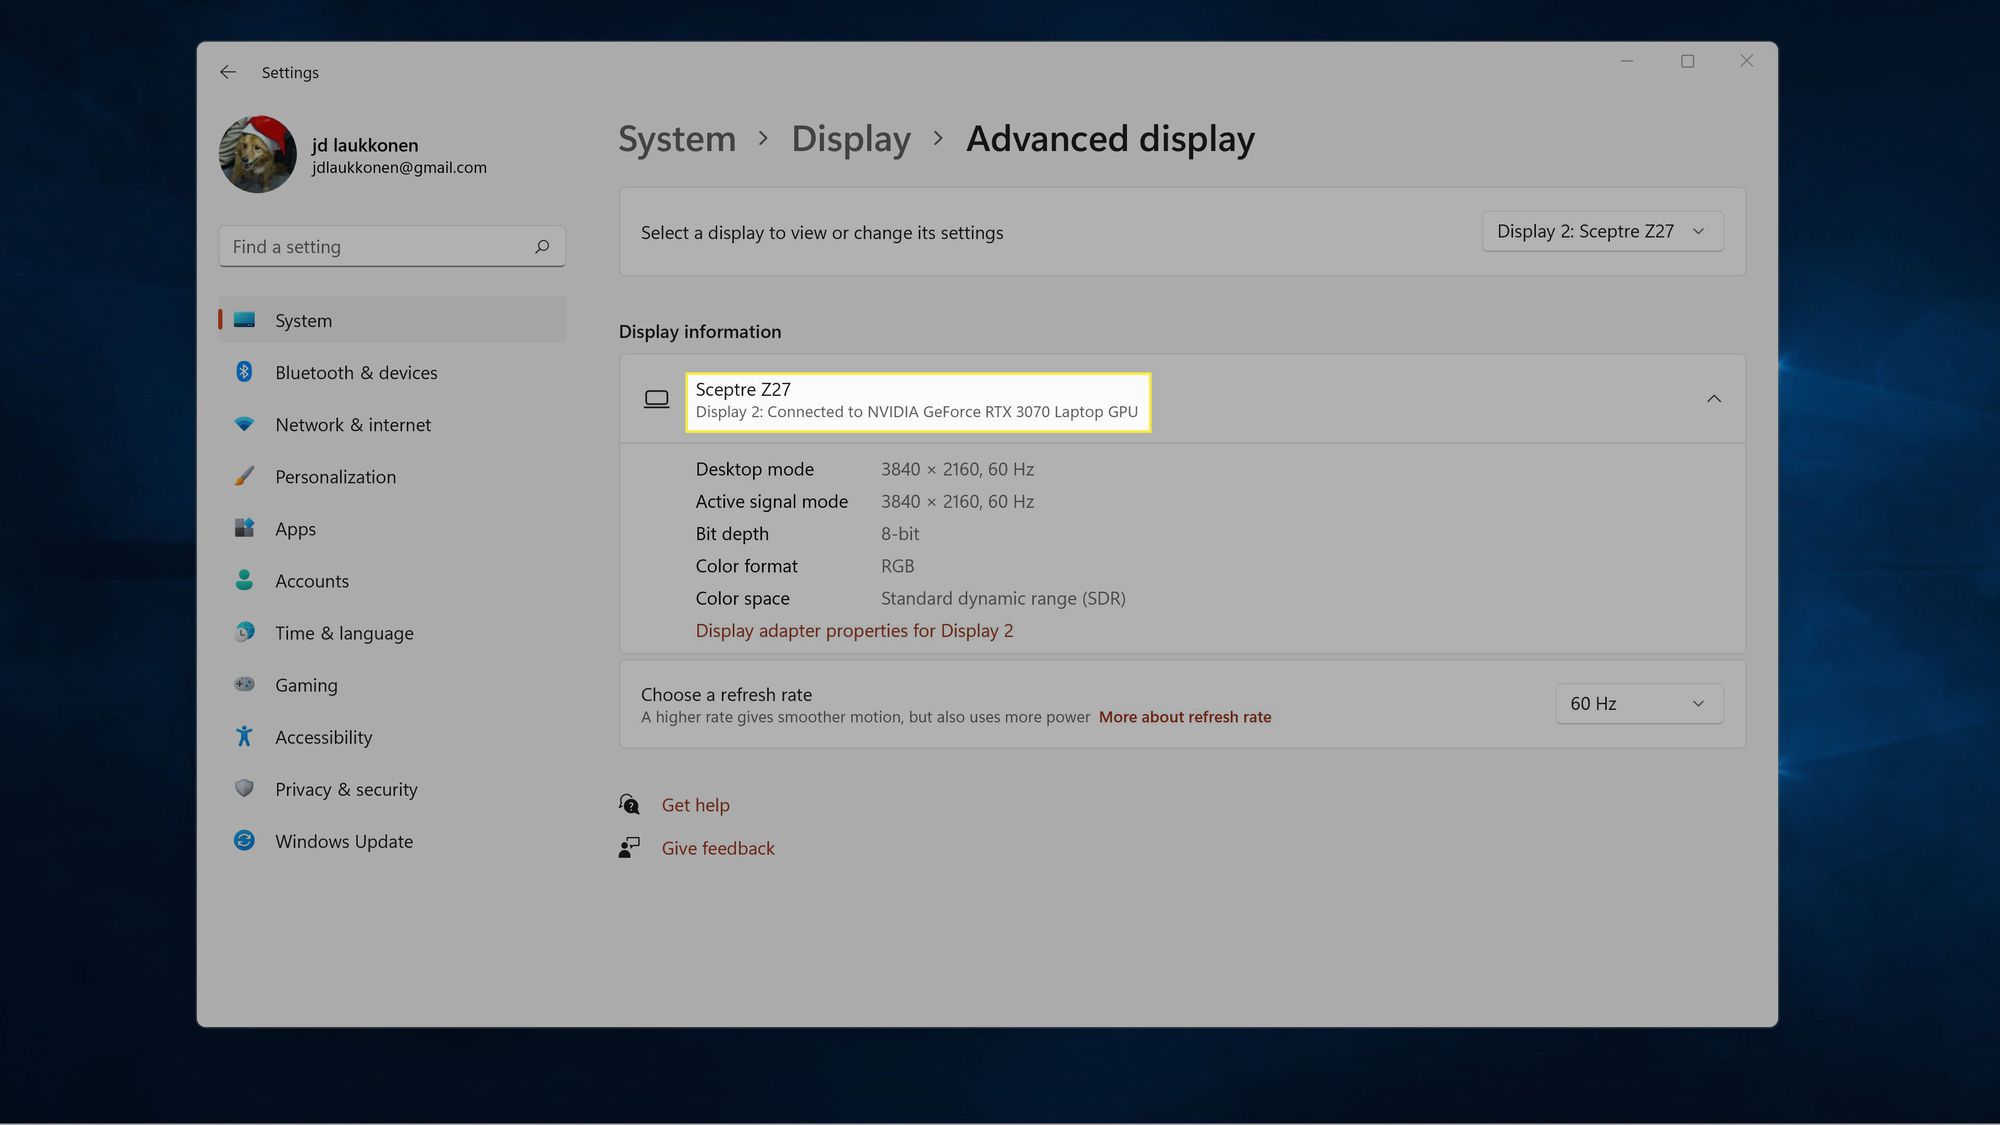This screenshot has width=2000, height=1125.
Task: Click the Give feedback person icon
Action: [629, 848]
